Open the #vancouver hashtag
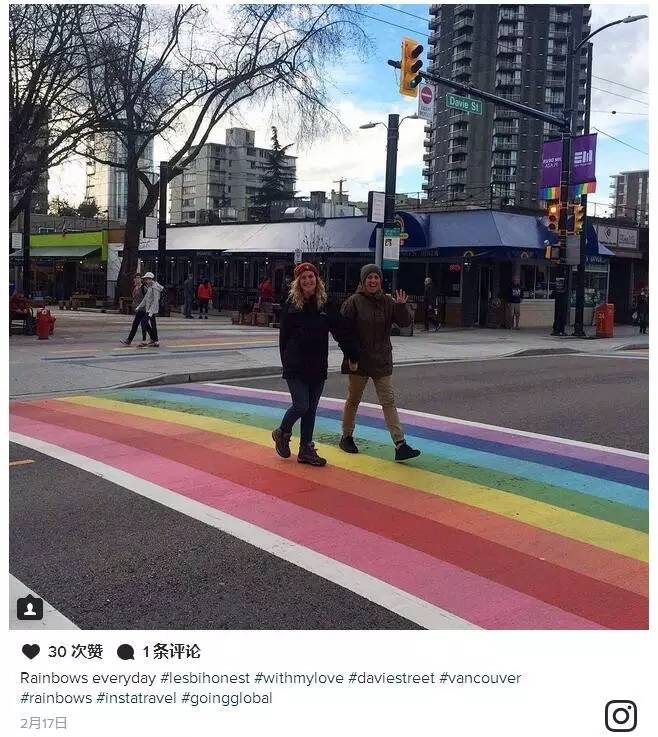 [480, 678]
